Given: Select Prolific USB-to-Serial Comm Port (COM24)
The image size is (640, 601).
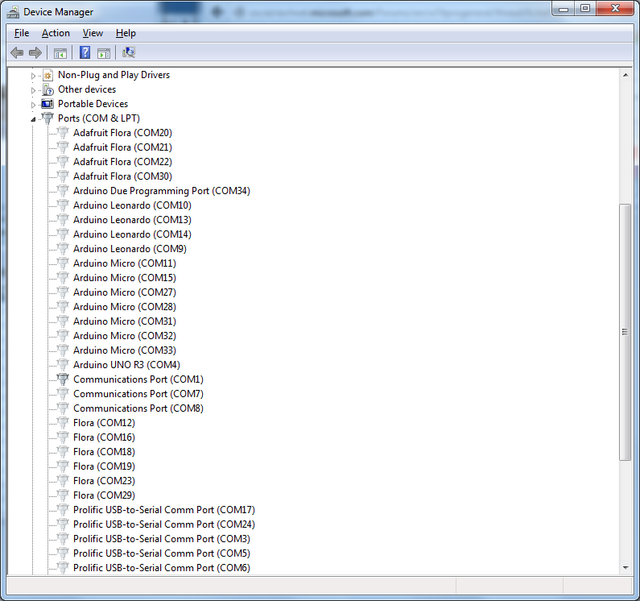Looking at the screenshot, I should click(164, 524).
